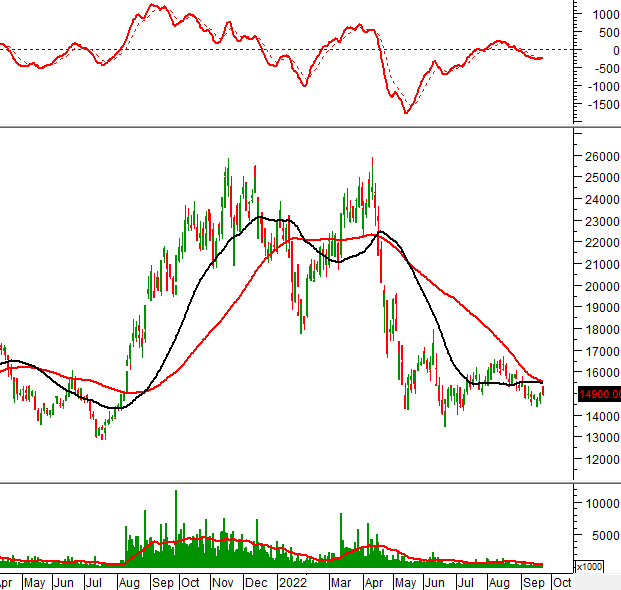Click the 23000 price axis value
The image size is (621, 590).
602,221
